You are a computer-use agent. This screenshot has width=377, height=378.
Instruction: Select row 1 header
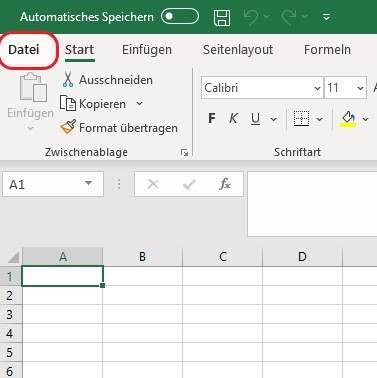(x=10, y=276)
